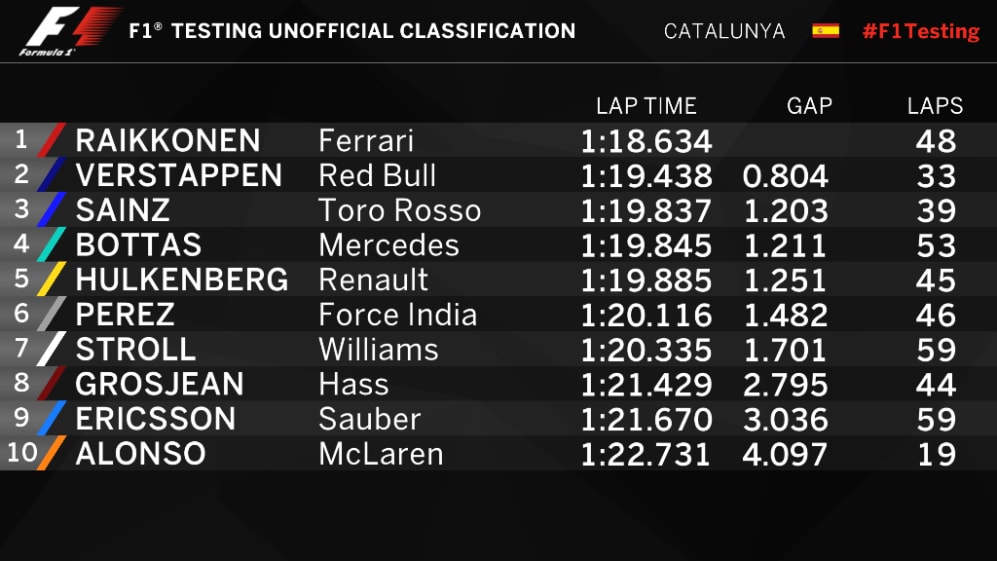This screenshot has height=561, width=997.
Task: Click the Toro Rosso team name
Action: click(x=399, y=211)
